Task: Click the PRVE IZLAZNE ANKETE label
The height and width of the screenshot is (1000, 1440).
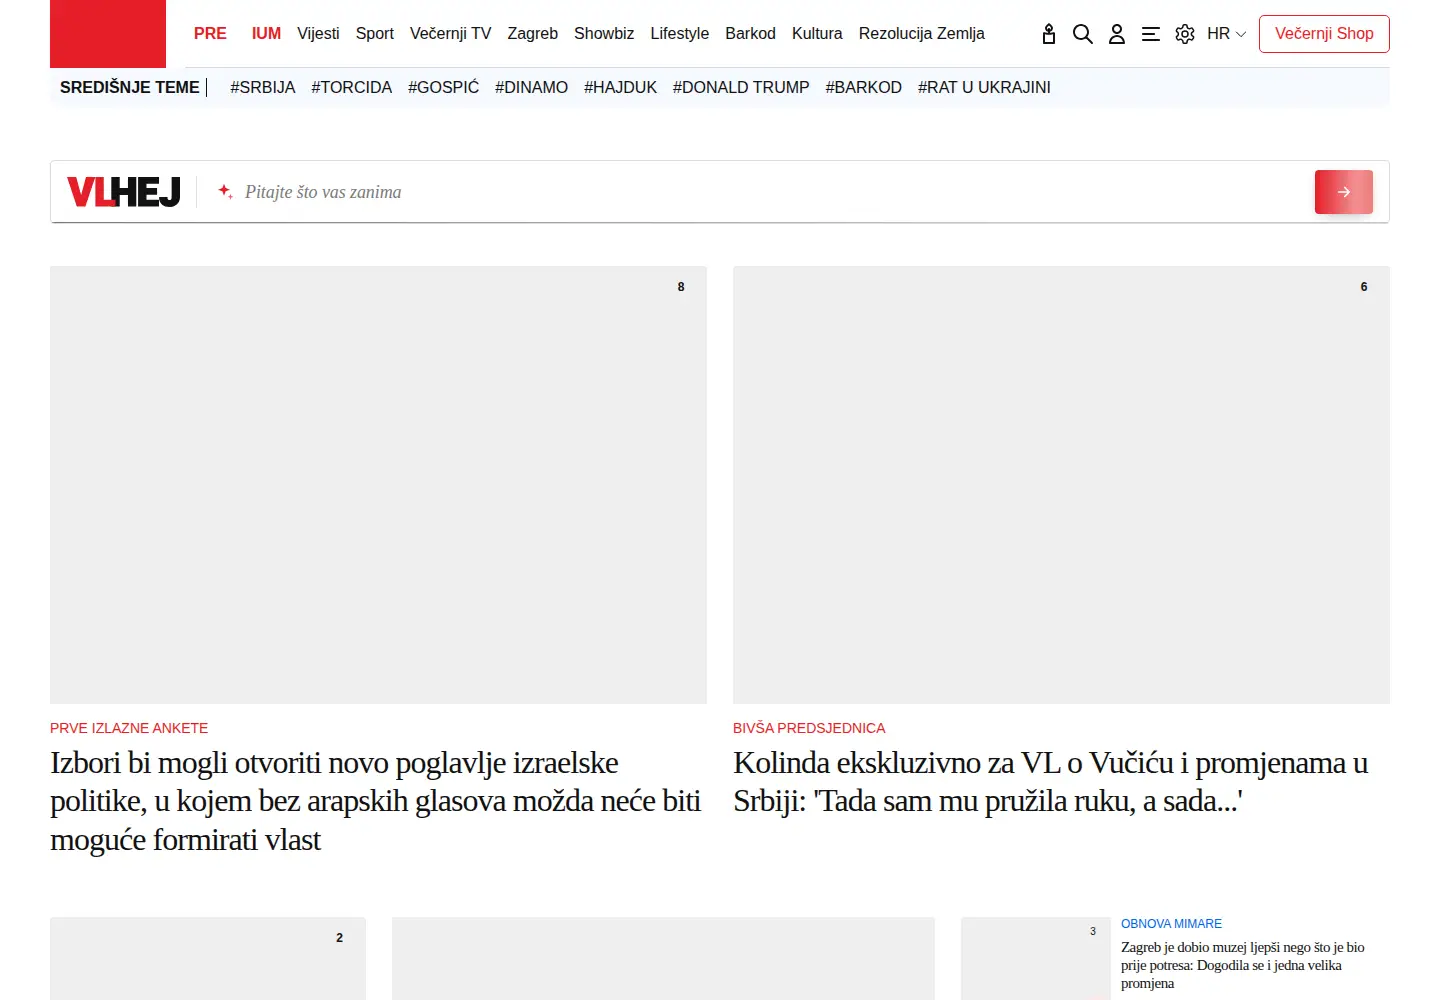Action: pos(129,728)
